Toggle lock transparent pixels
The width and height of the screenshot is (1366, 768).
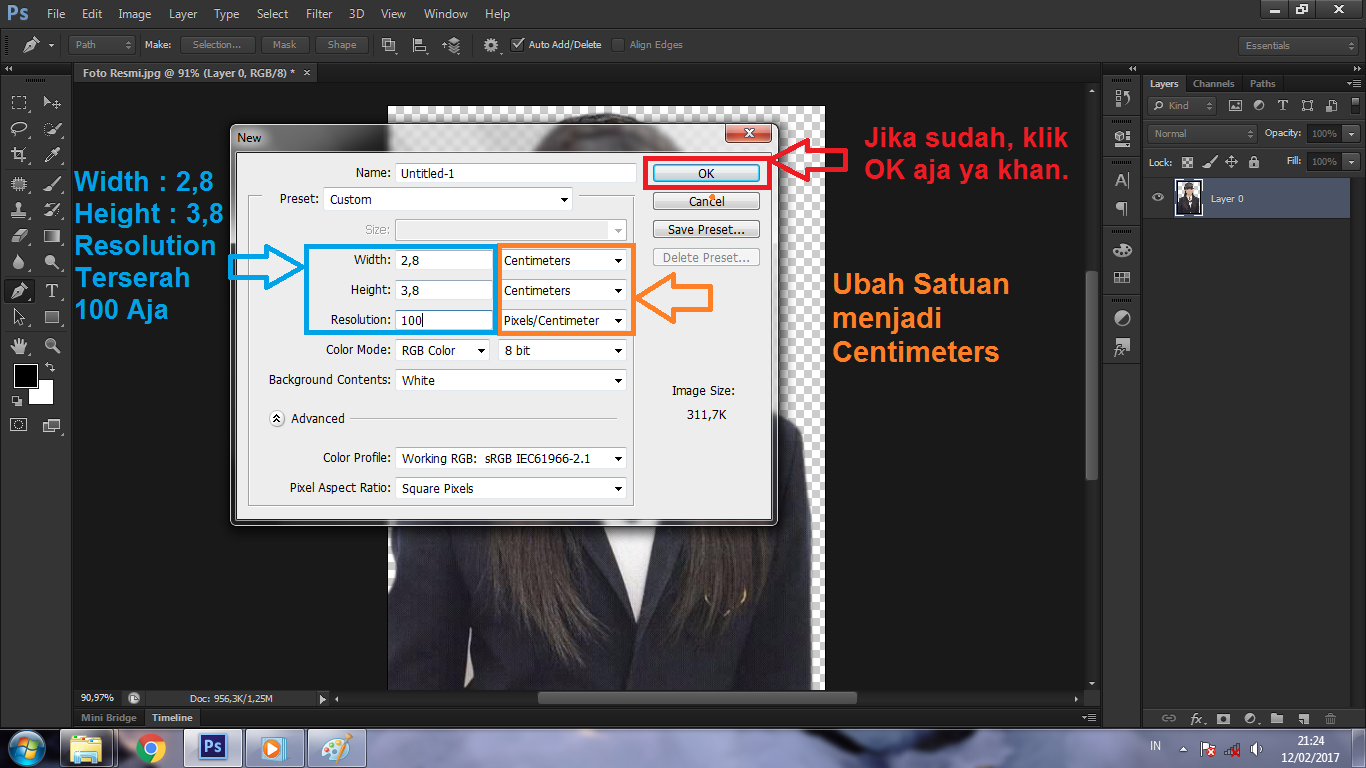(x=1188, y=161)
